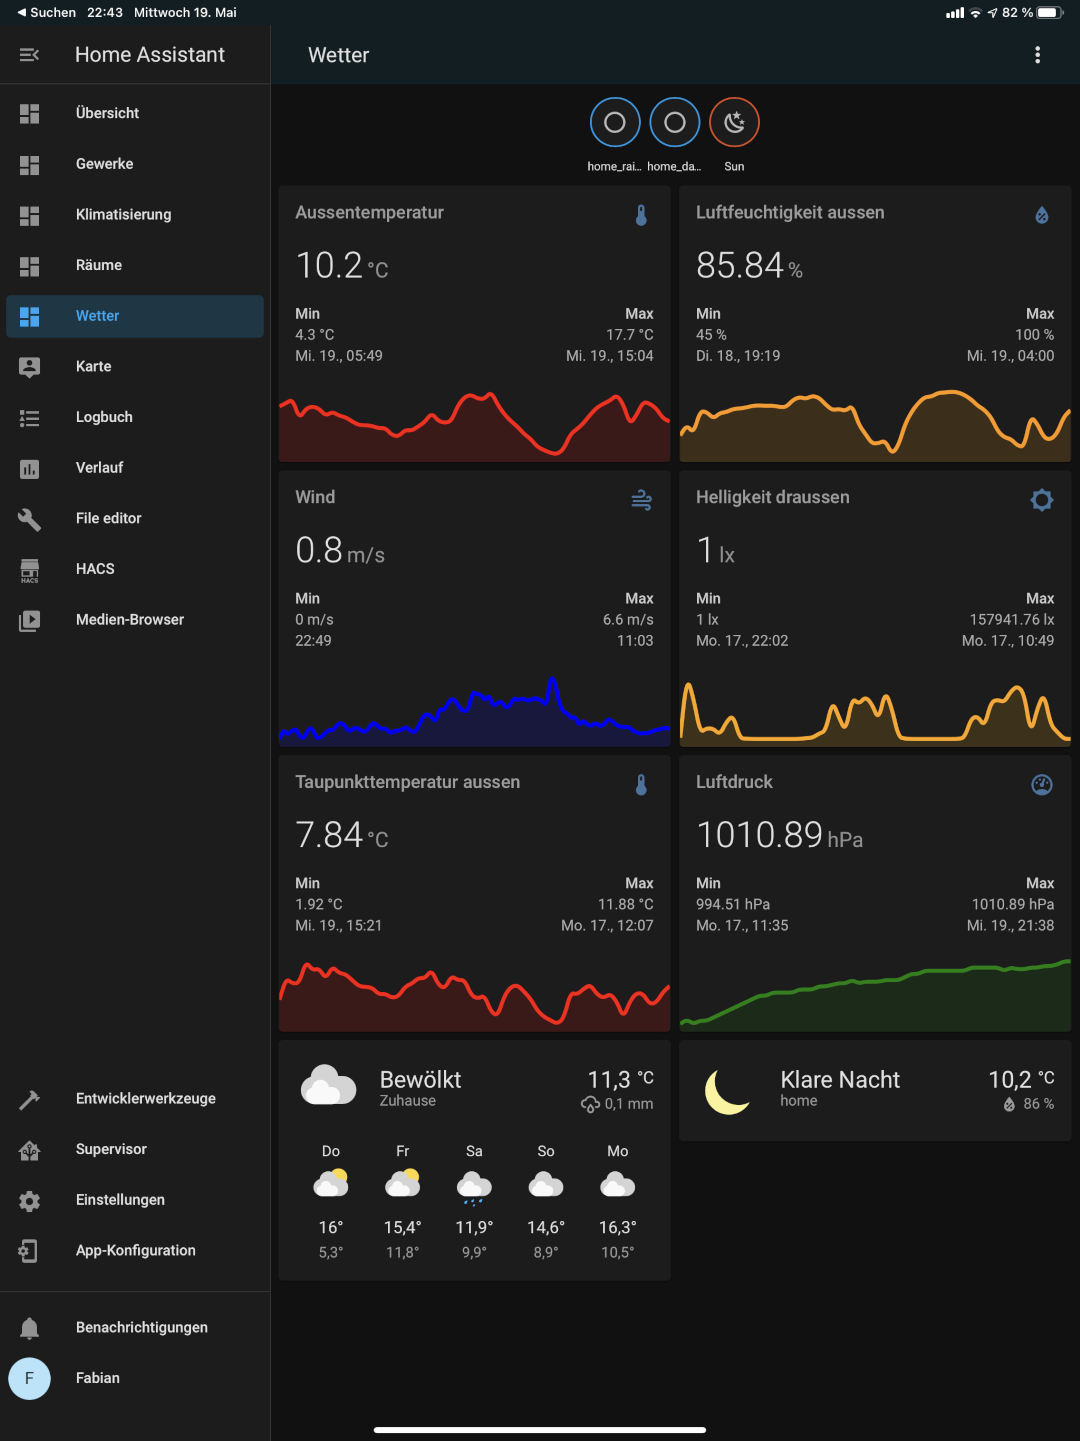Go to Klimatisierung in sidebar
This screenshot has width=1080, height=1441.
coord(123,214)
